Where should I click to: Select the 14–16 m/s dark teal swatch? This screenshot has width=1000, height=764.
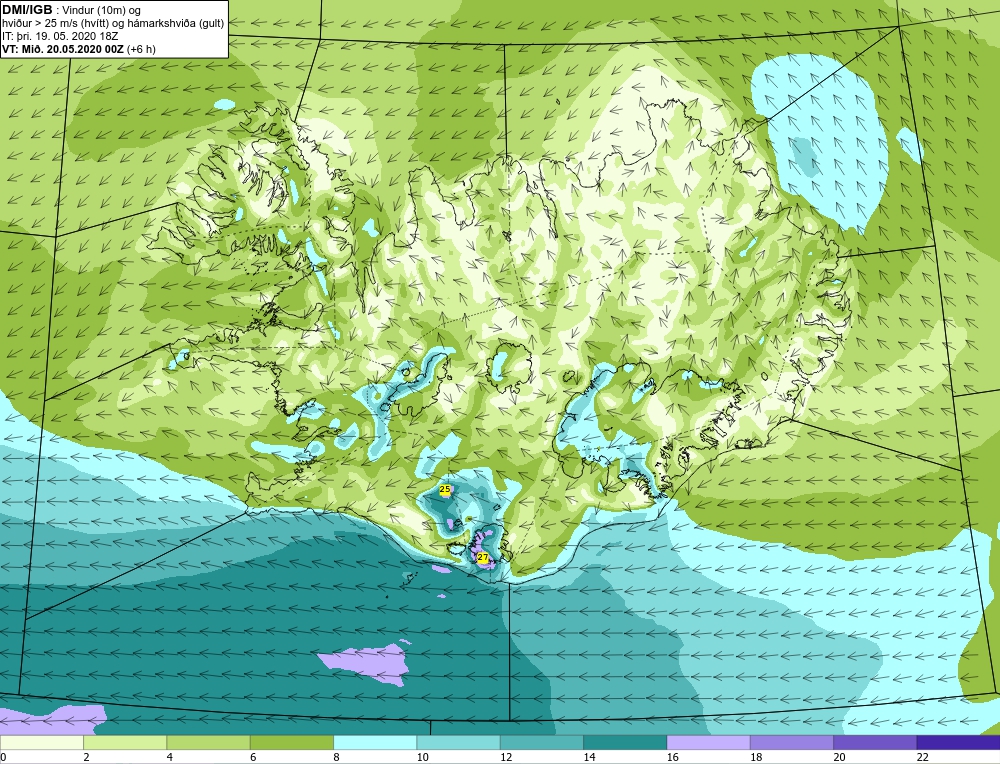pos(625,742)
